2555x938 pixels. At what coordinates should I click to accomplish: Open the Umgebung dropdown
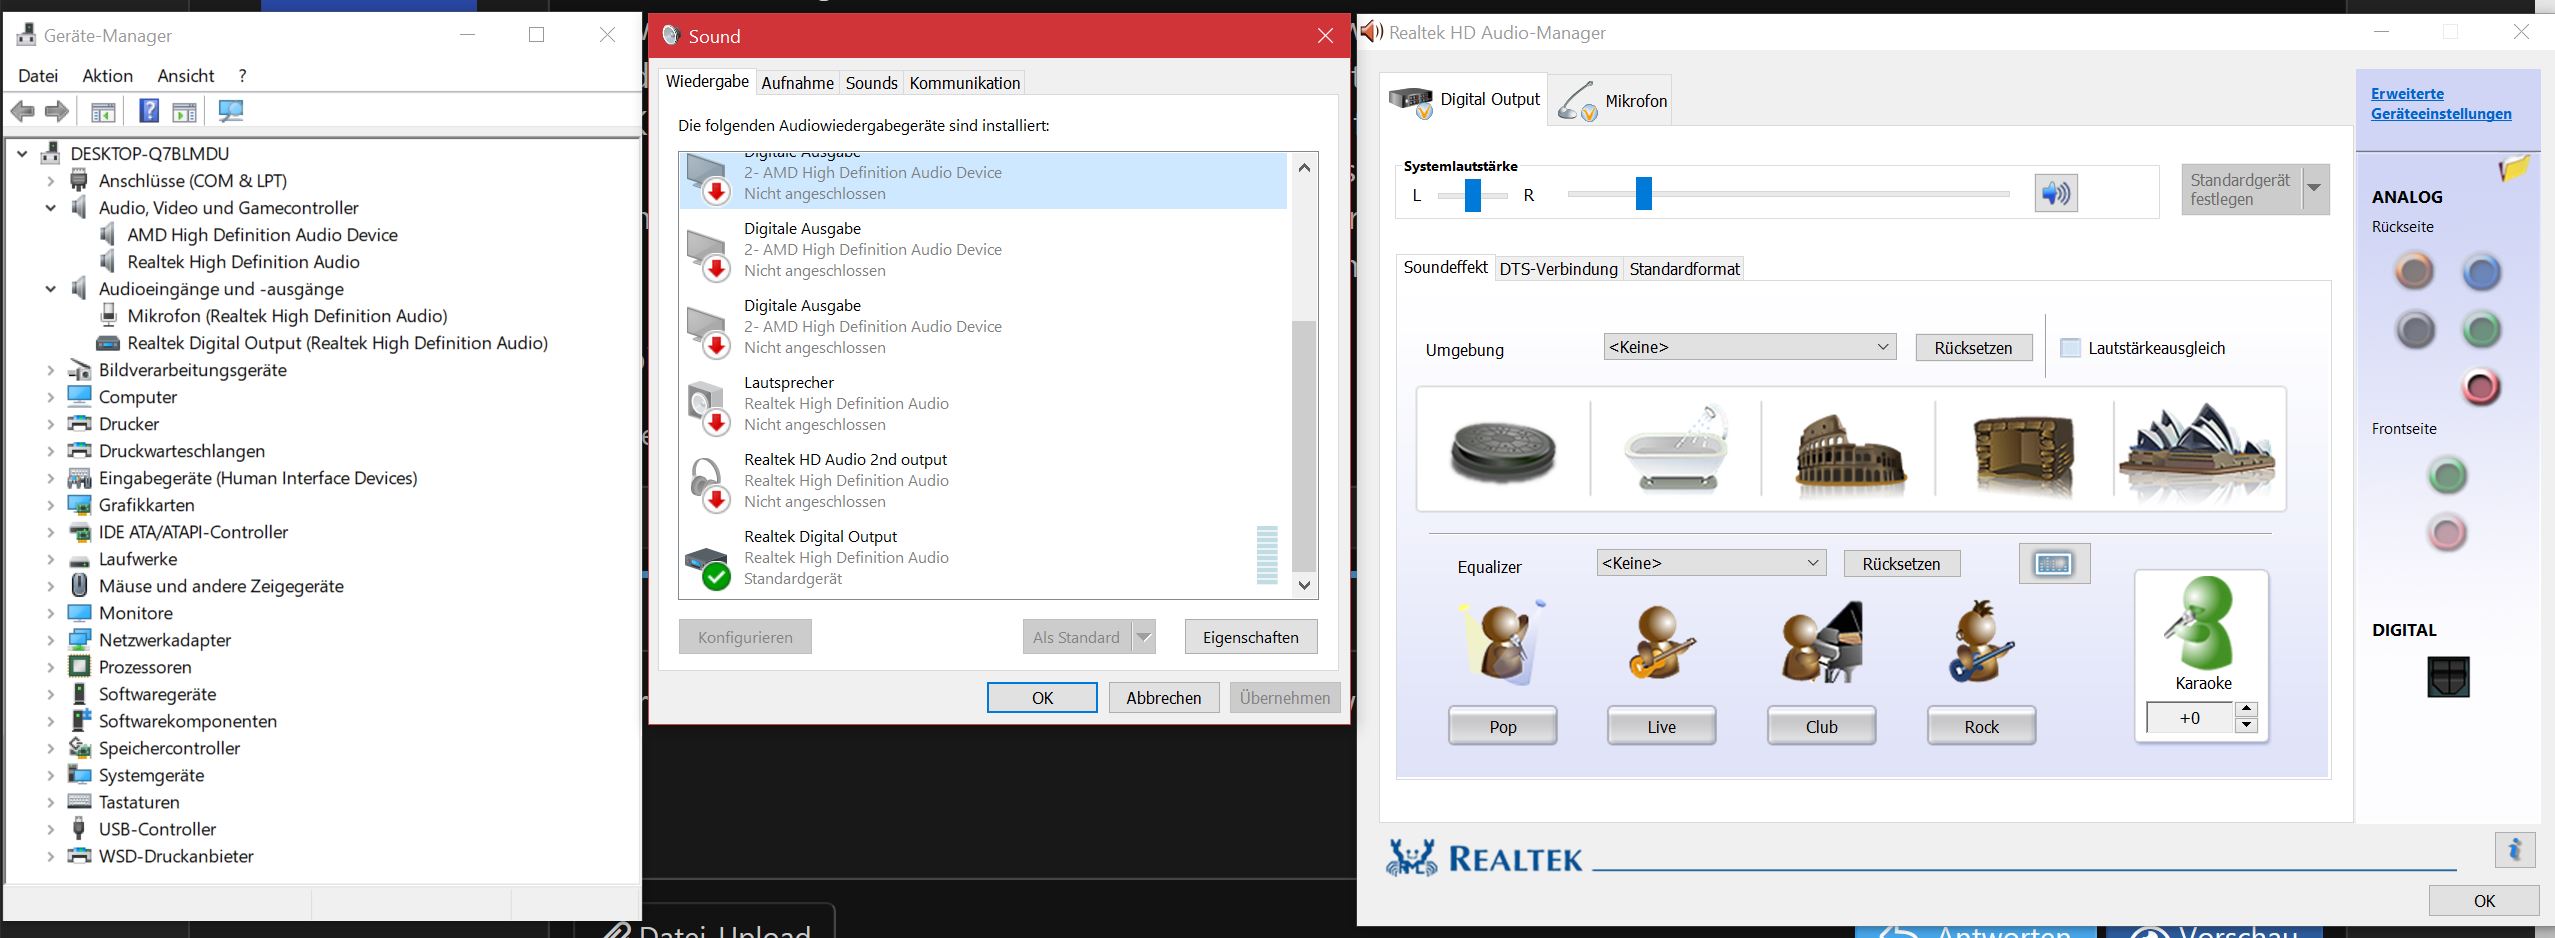tap(1749, 347)
